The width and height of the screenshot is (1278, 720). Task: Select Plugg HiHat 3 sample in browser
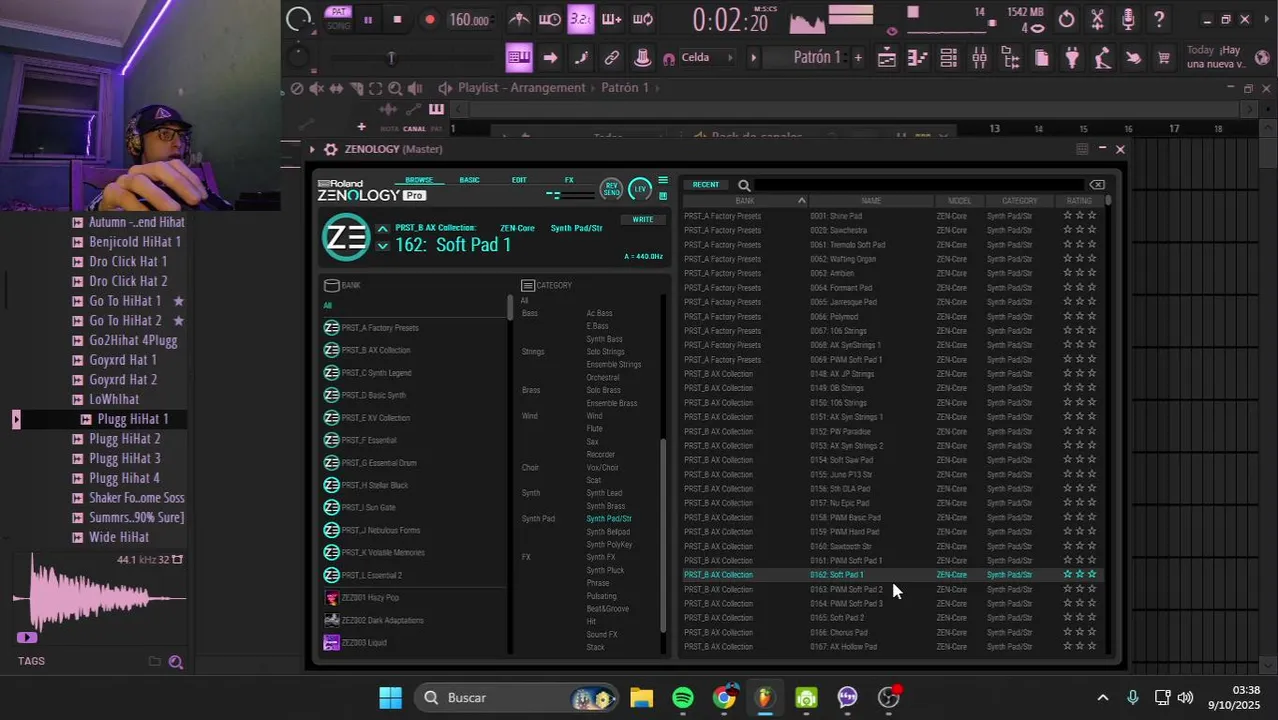tap(124, 459)
